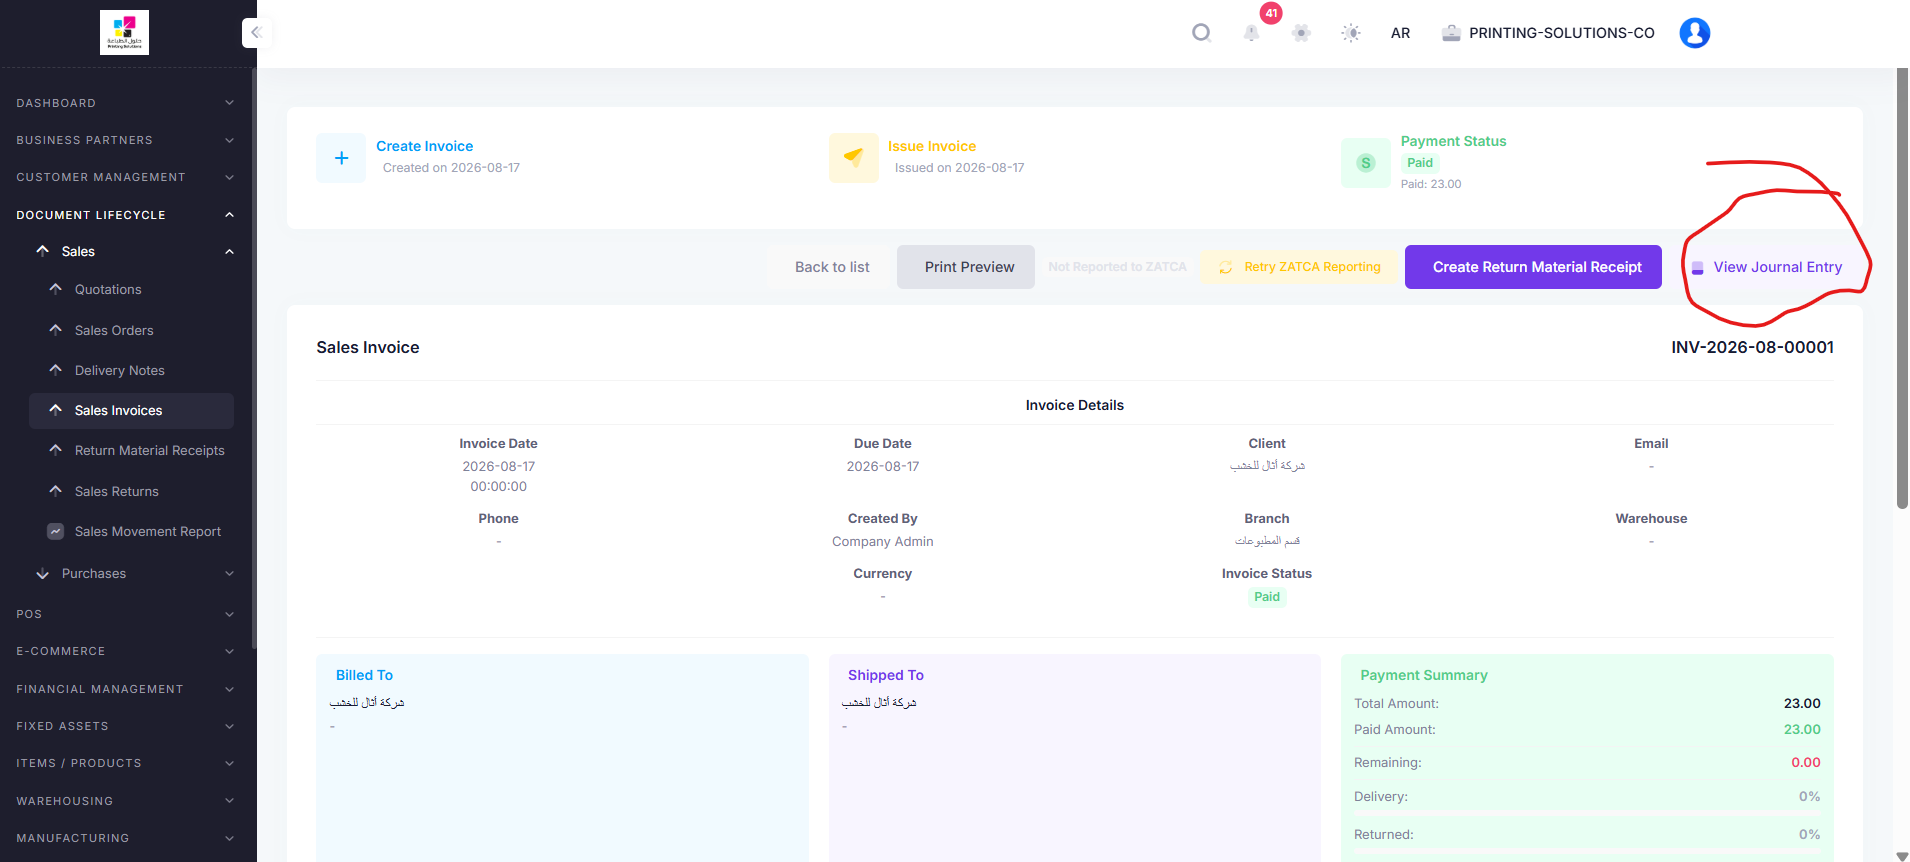
Task: Switch language to AR
Action: [x=1400, y=33]
